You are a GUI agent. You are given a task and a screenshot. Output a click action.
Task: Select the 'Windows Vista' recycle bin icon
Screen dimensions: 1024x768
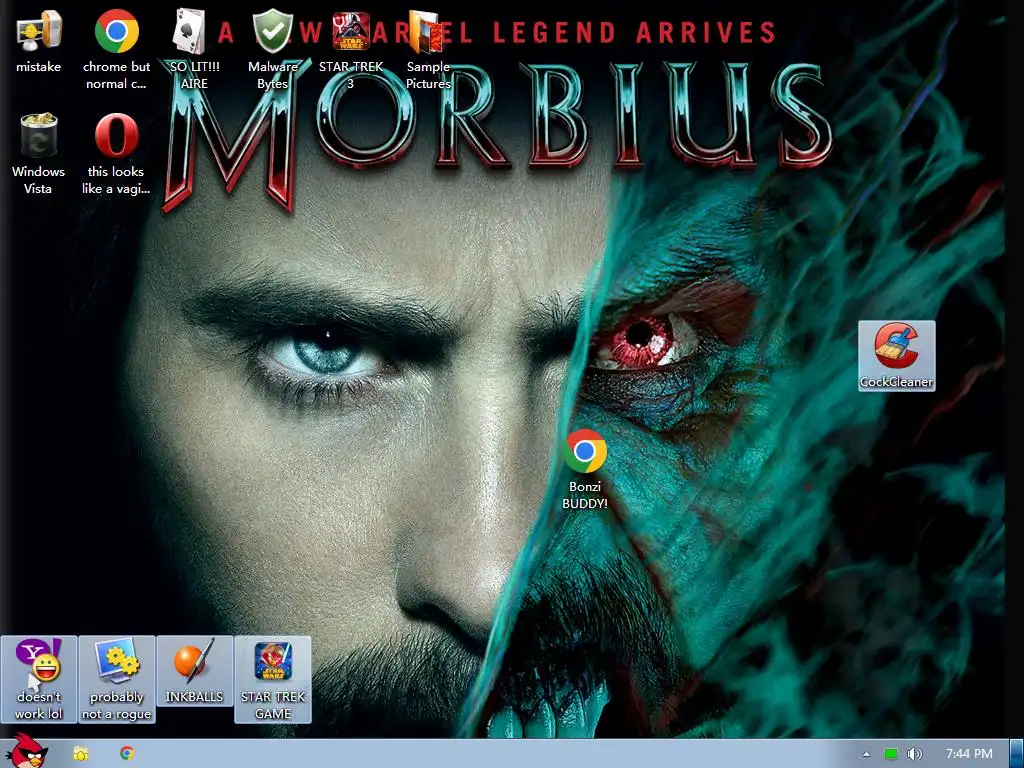pyautogui.click(x=39, y=153)
